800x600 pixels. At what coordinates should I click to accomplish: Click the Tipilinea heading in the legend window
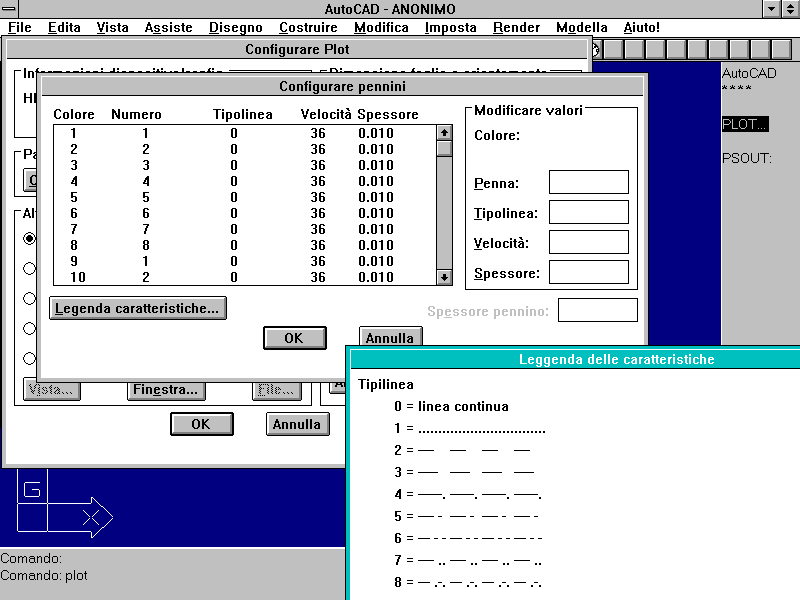point(386,384)
